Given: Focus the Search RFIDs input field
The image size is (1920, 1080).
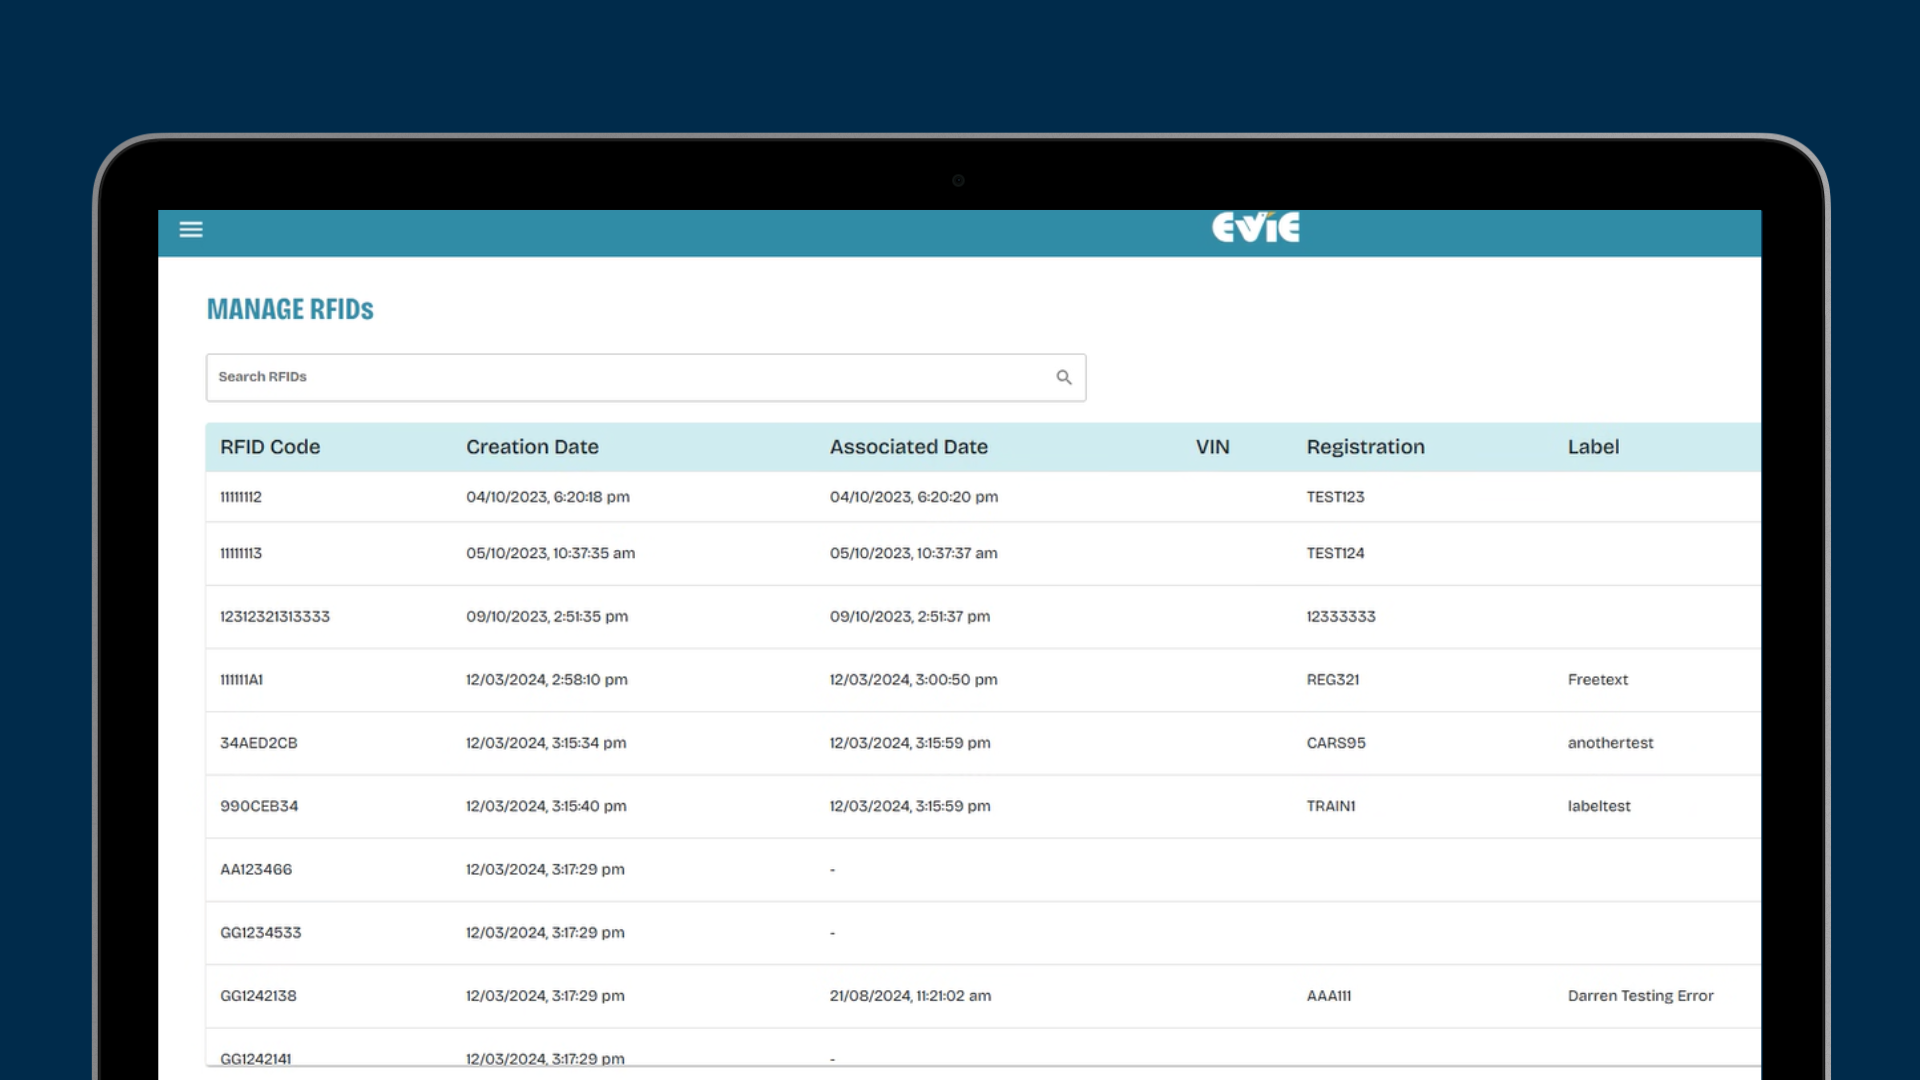Looking at the screenshot, I should (645, 377).
